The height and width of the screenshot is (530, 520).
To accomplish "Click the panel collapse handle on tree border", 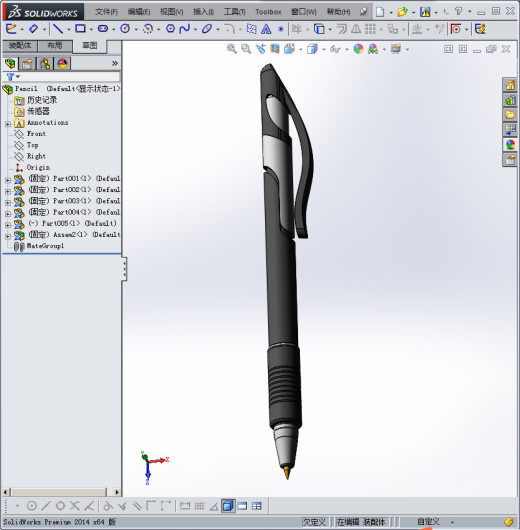I will (124, 269).
